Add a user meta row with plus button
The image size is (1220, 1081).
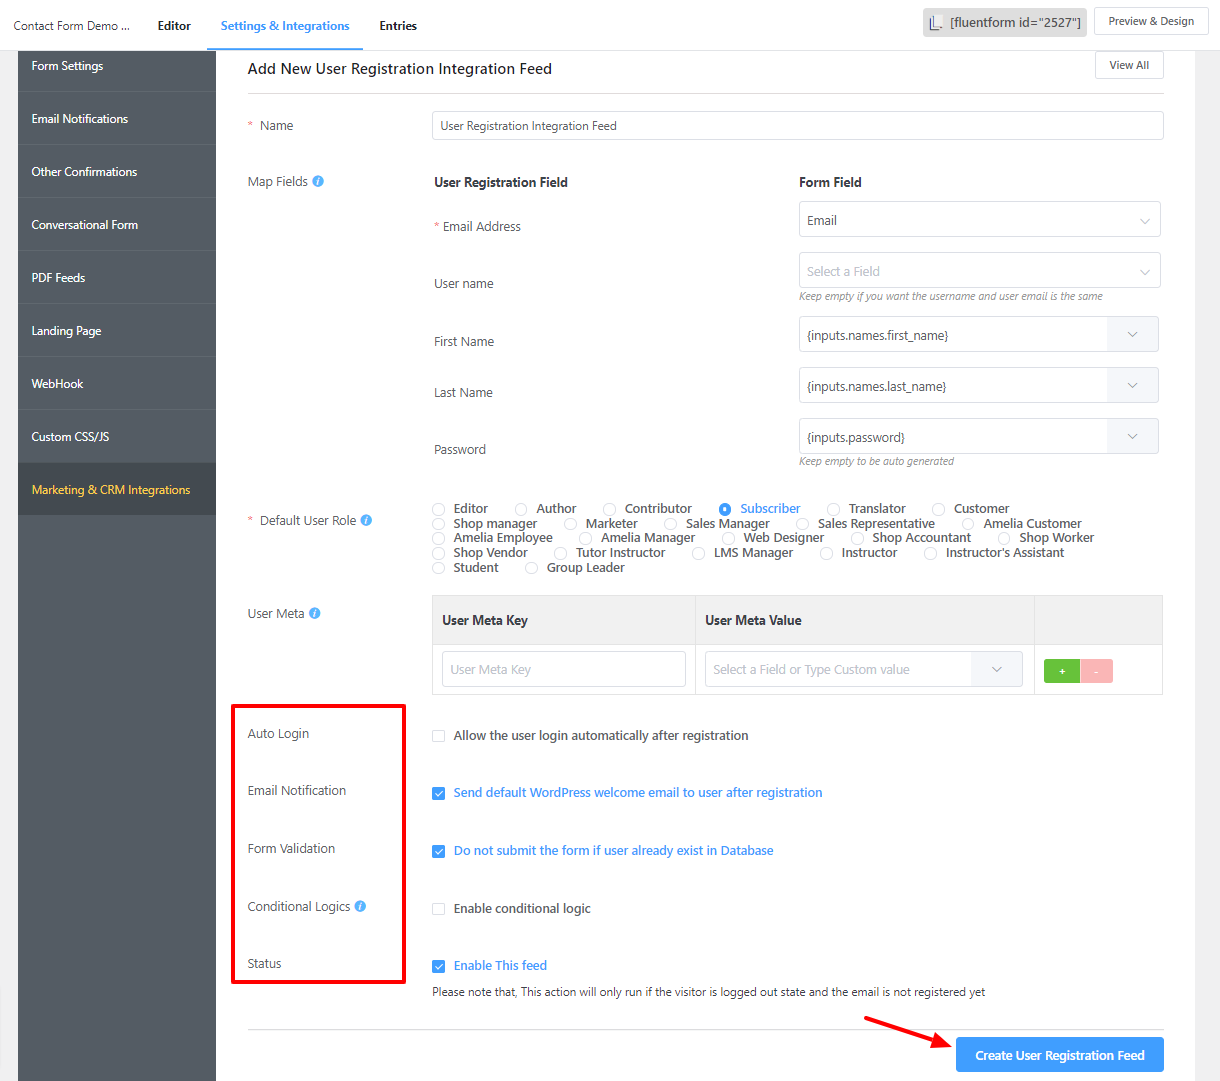click(1062, 671)
